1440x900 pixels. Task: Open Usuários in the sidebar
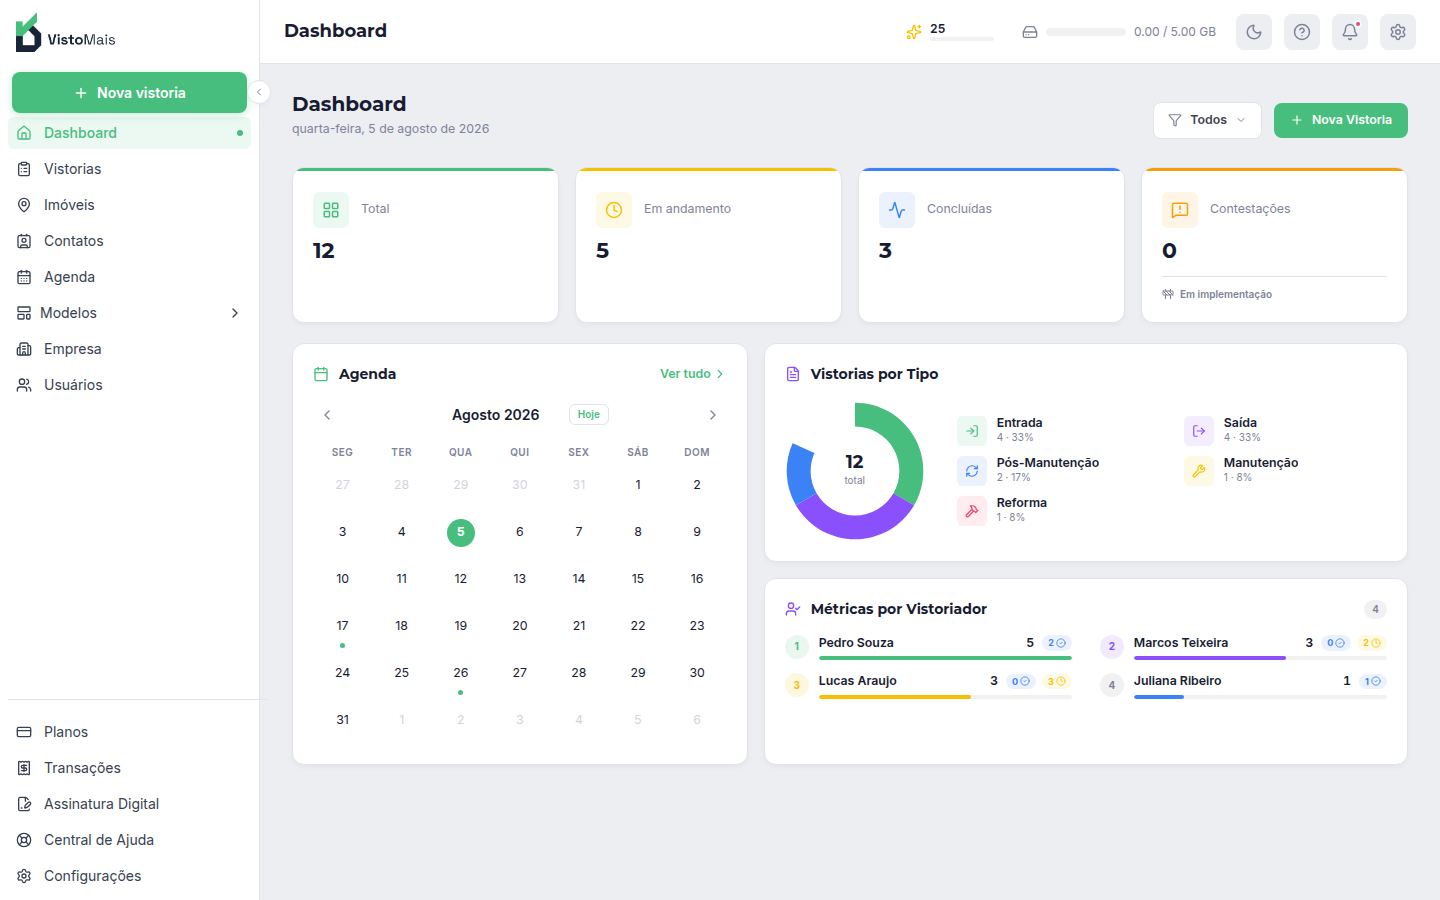click(x=129, y=385)
